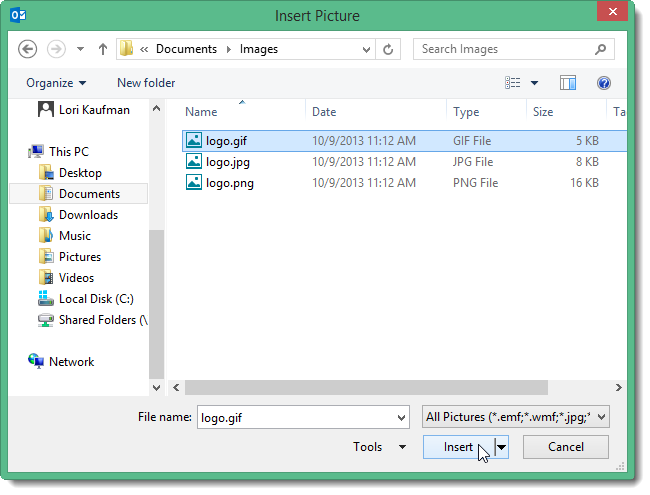Select the logo.jpg file

tap(404, 162)
